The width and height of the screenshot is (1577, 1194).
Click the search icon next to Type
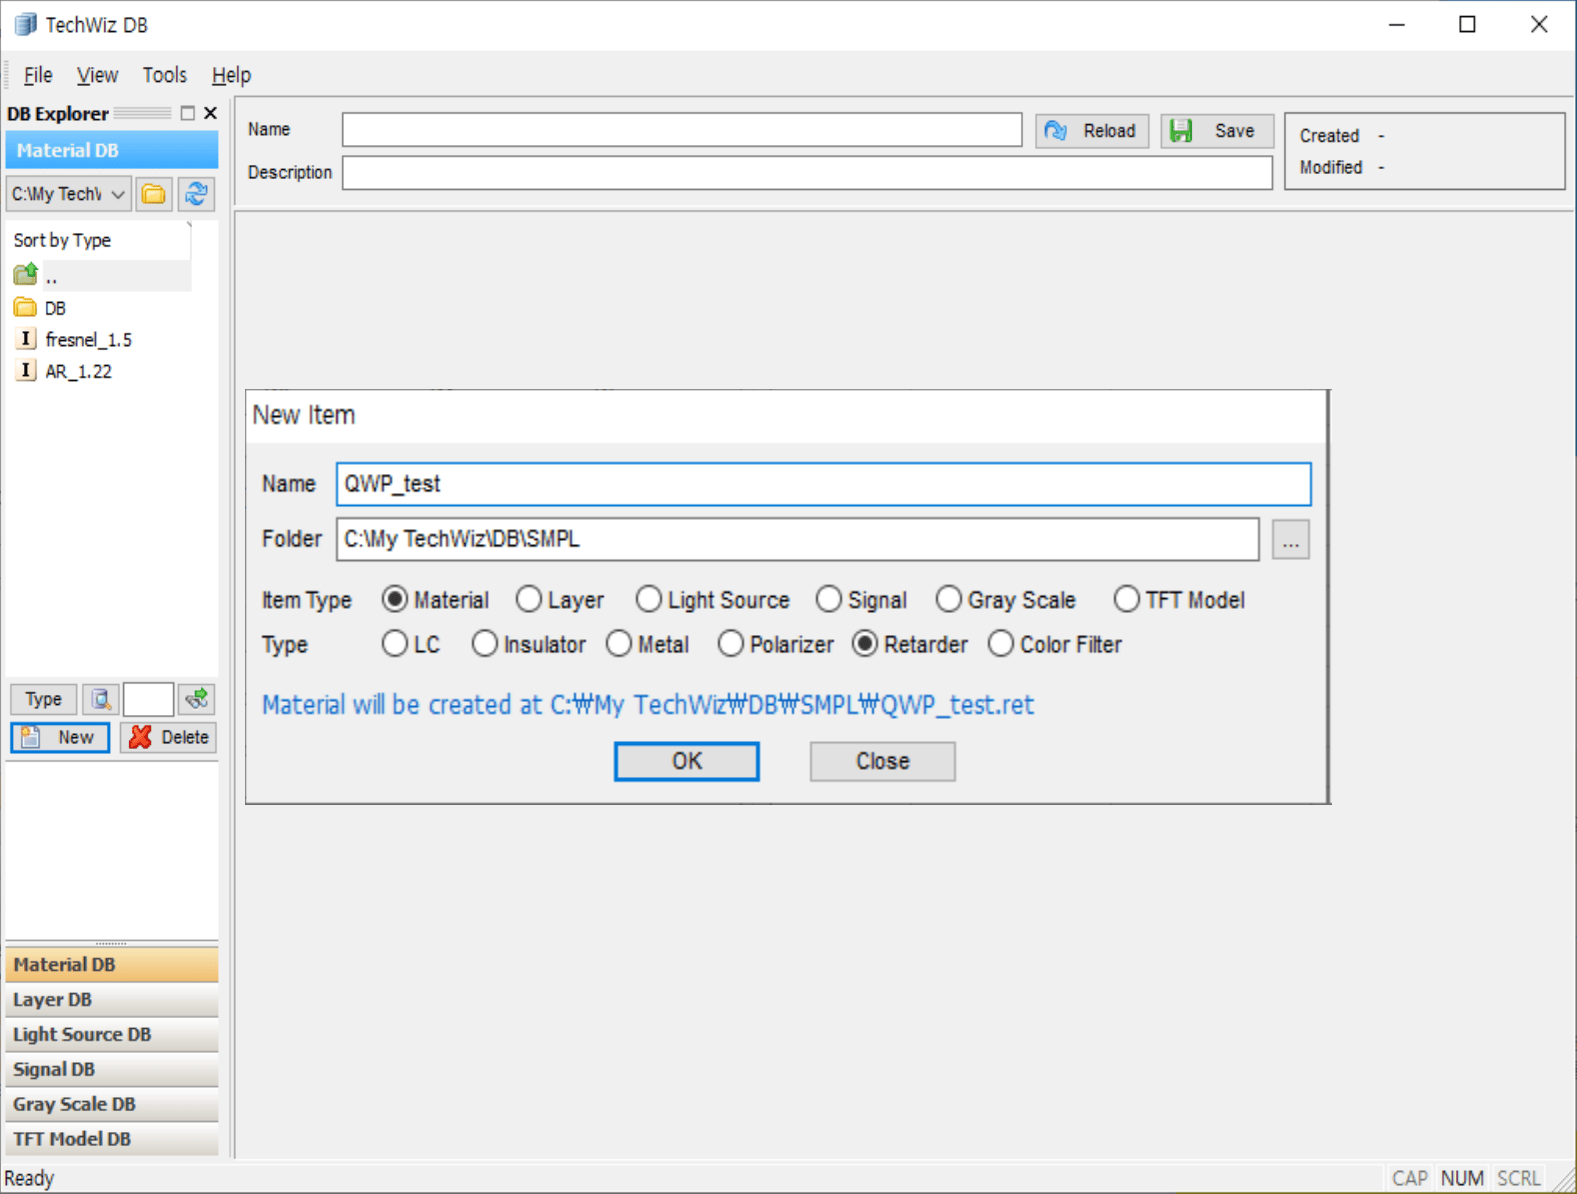pos(100,699)
